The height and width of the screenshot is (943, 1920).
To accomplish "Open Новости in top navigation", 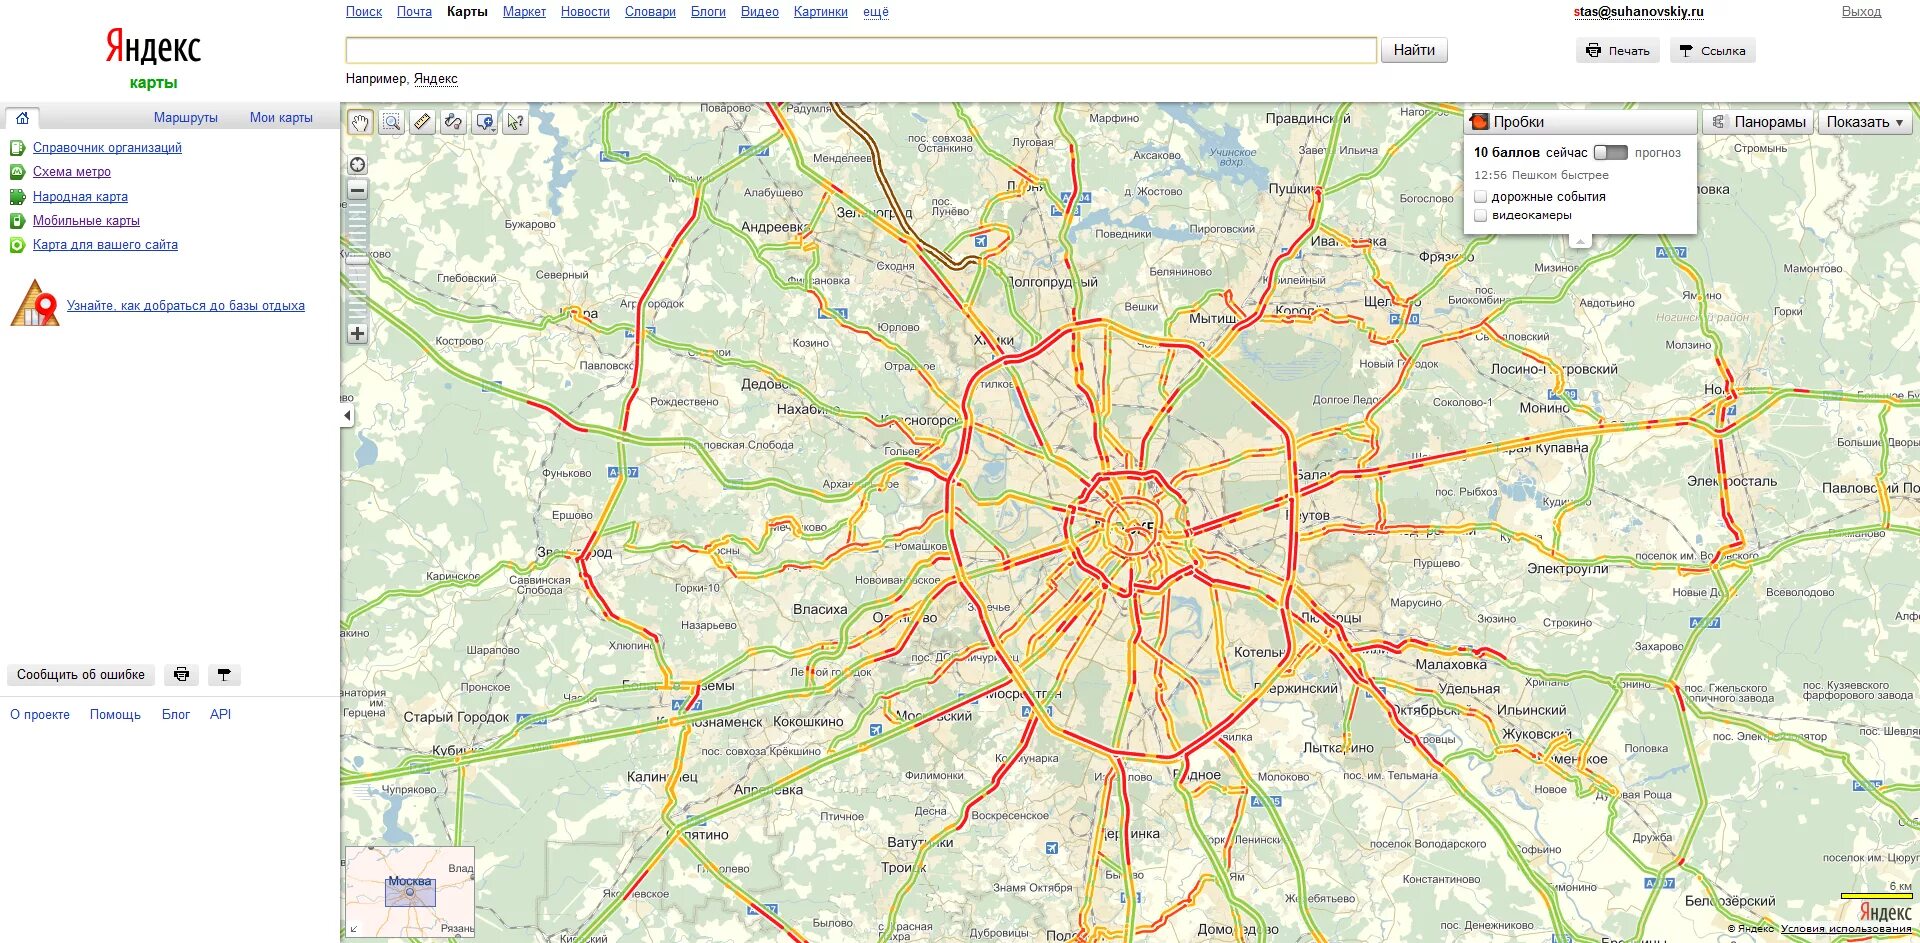I will point(585,12).
